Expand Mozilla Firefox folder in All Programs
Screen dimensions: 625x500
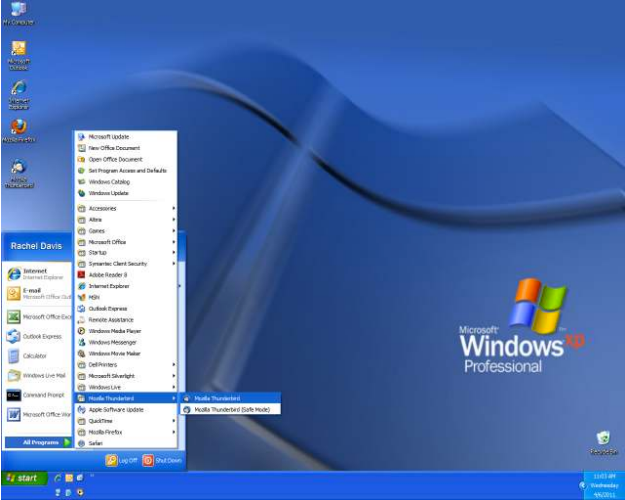coord(126,432)
